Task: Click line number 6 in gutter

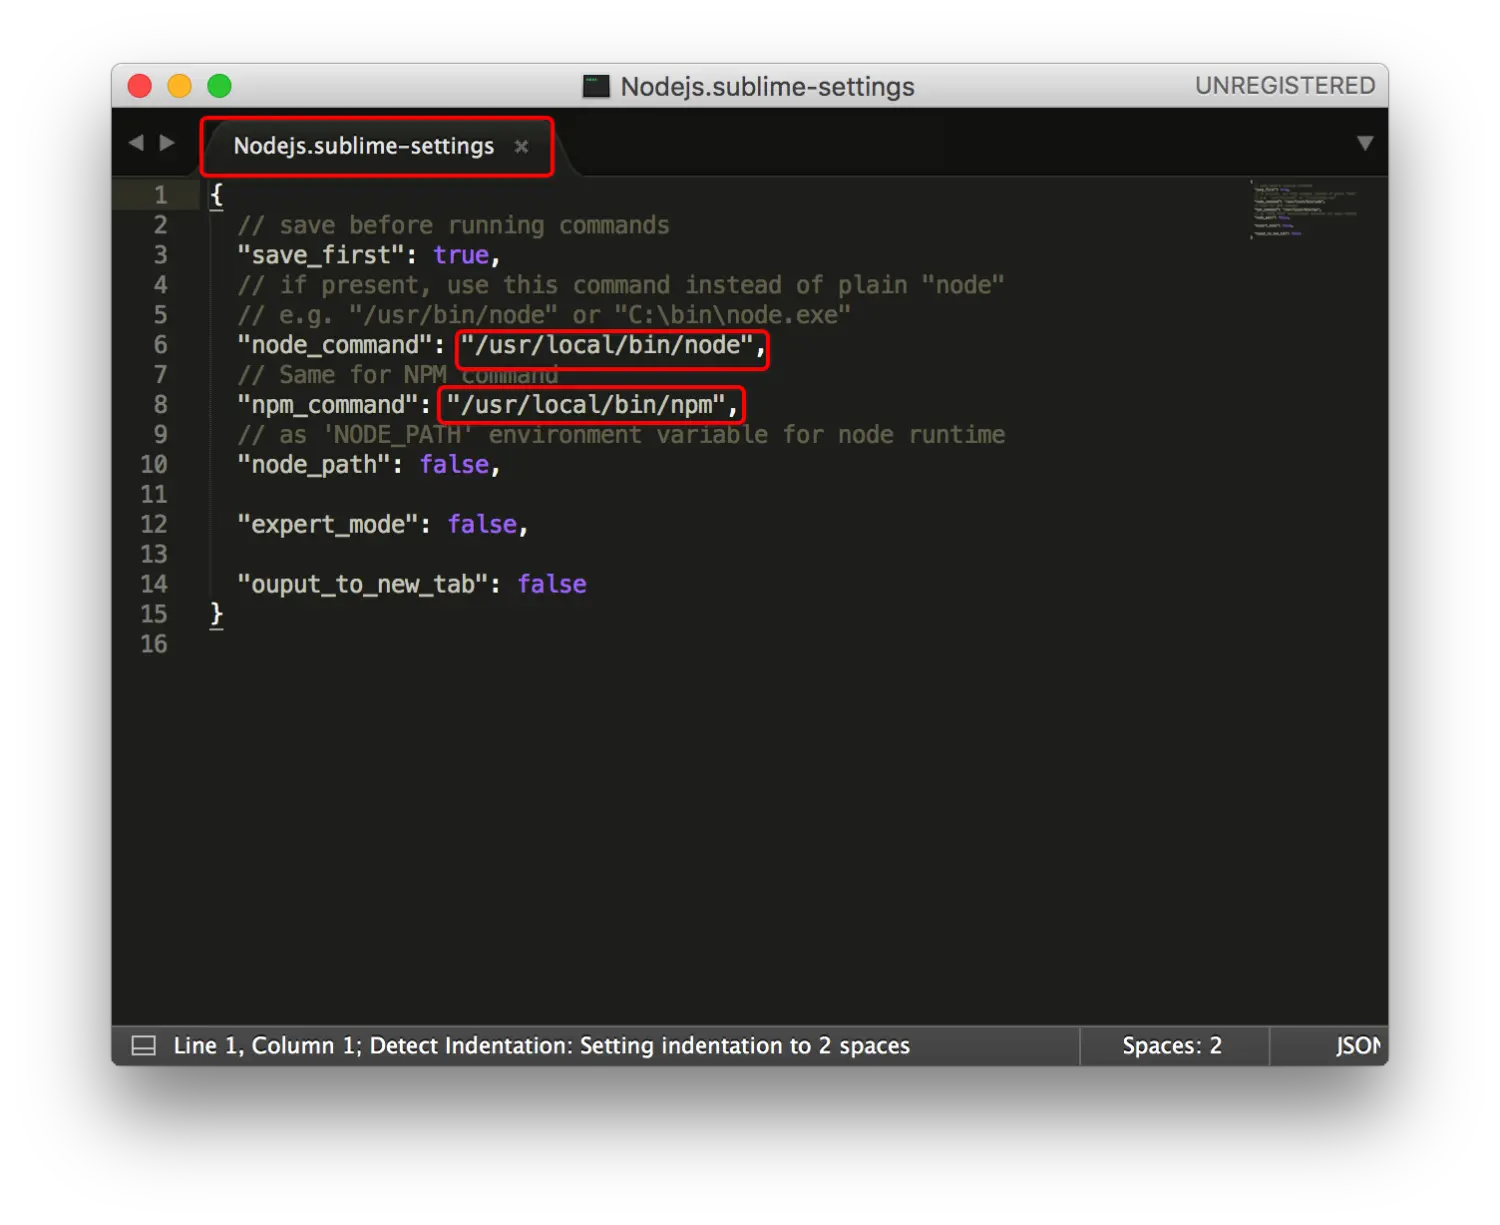Action: pyautogui.click(x=160, y=345)
